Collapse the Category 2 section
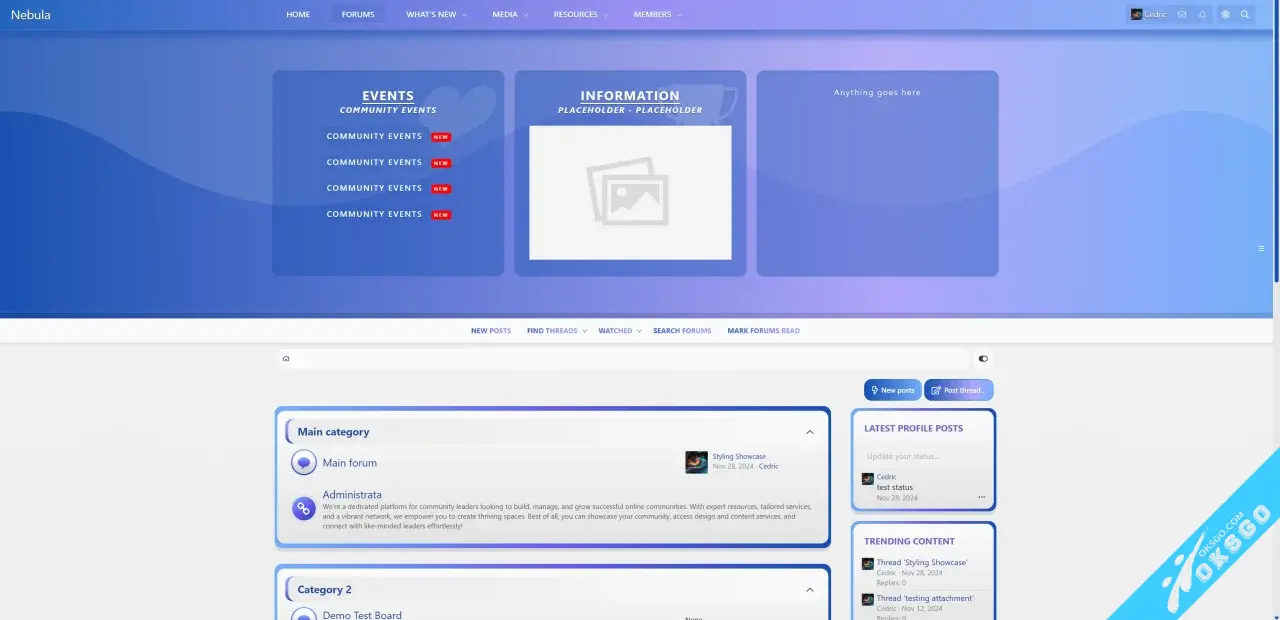This screenshot has width=1280, height=620. [x=810, y=590]
